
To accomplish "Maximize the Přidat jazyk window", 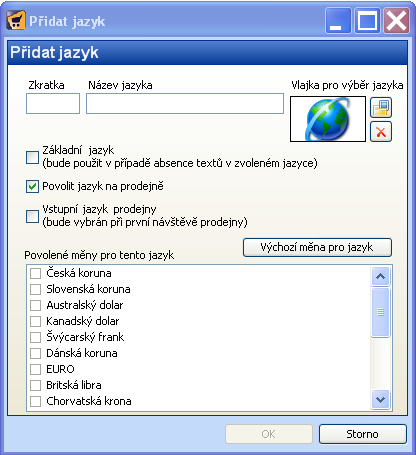I will (x=367, y=21).
